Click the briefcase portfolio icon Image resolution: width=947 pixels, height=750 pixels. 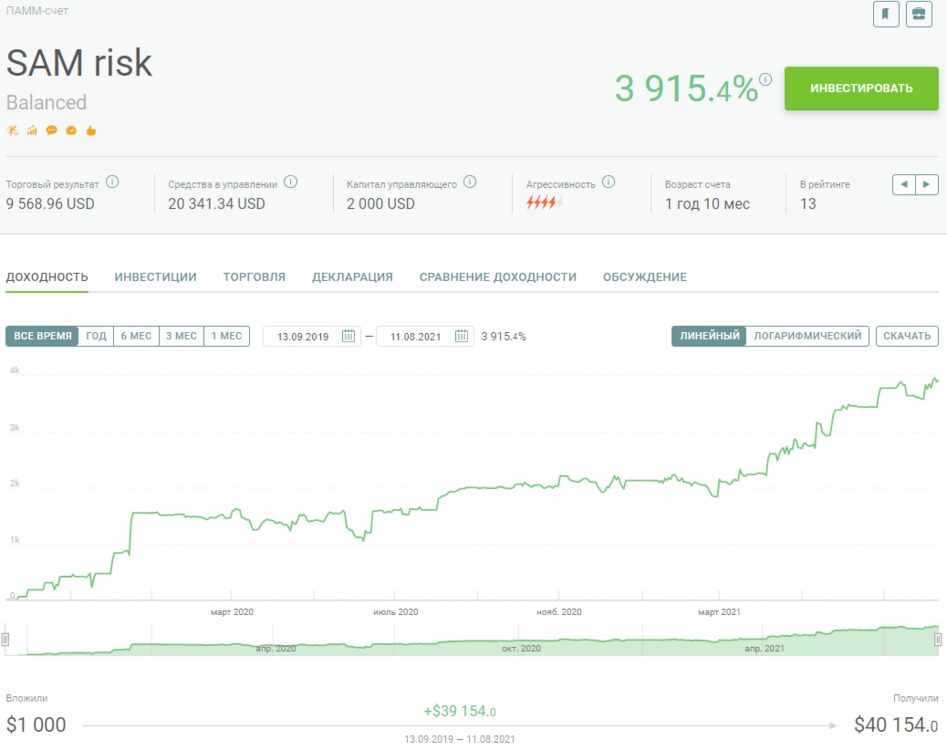[919, 14]
